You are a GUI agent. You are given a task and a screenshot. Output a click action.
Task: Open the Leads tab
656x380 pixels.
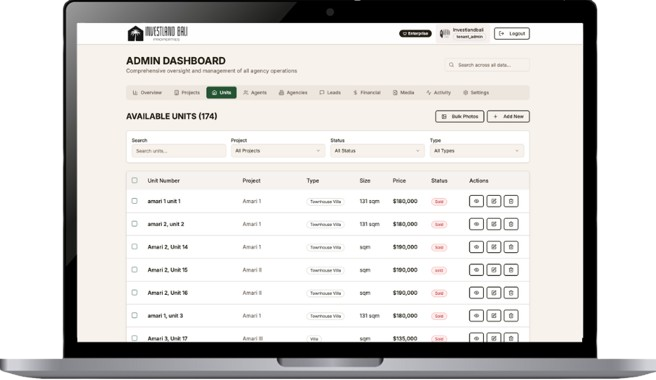[330, 92]
